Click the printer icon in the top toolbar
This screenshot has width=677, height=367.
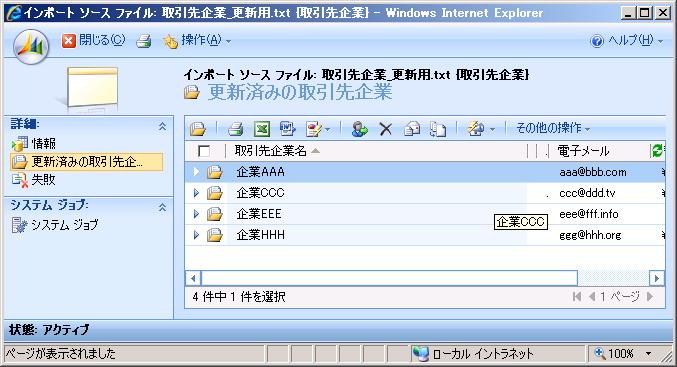click(144, 41)
